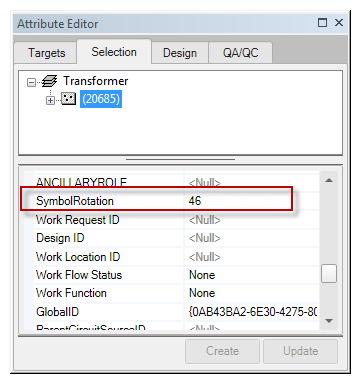The height and width of the screenshot is (384, 361).
Task: Click SymbolRotation value 46
Action: coord(195,201)
